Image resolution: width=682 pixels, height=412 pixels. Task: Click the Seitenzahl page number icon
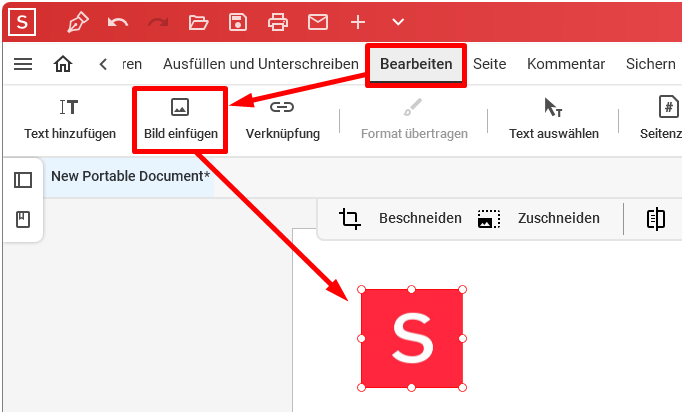[x=668, y=107]
